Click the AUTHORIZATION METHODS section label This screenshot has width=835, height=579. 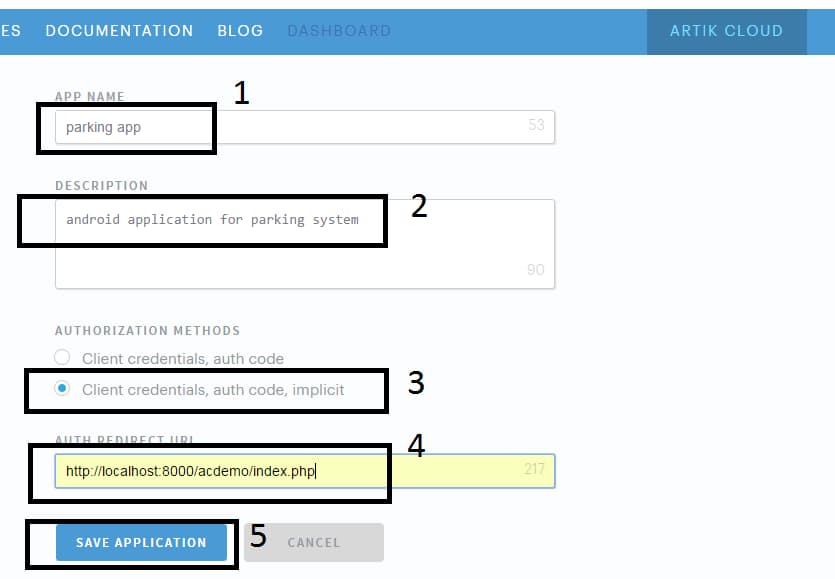pyautogui.click(x=147, y=330)
